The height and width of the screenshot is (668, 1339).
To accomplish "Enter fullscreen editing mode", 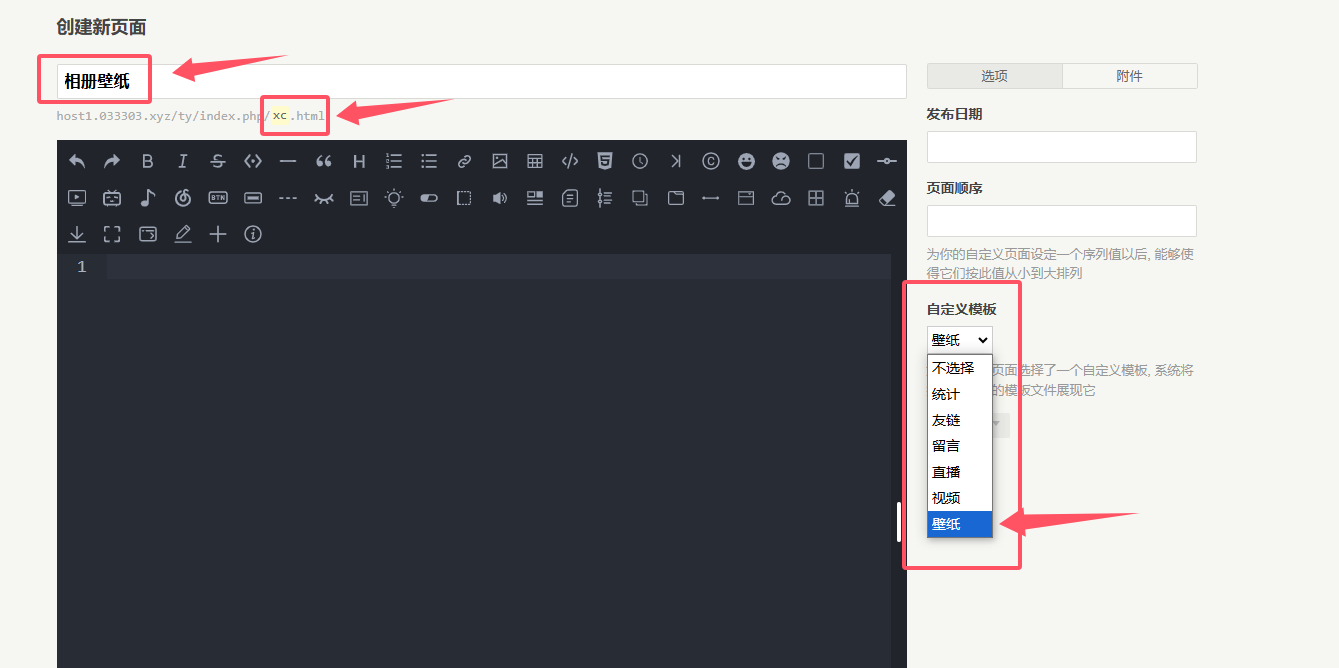I will (x=112, y=234).
